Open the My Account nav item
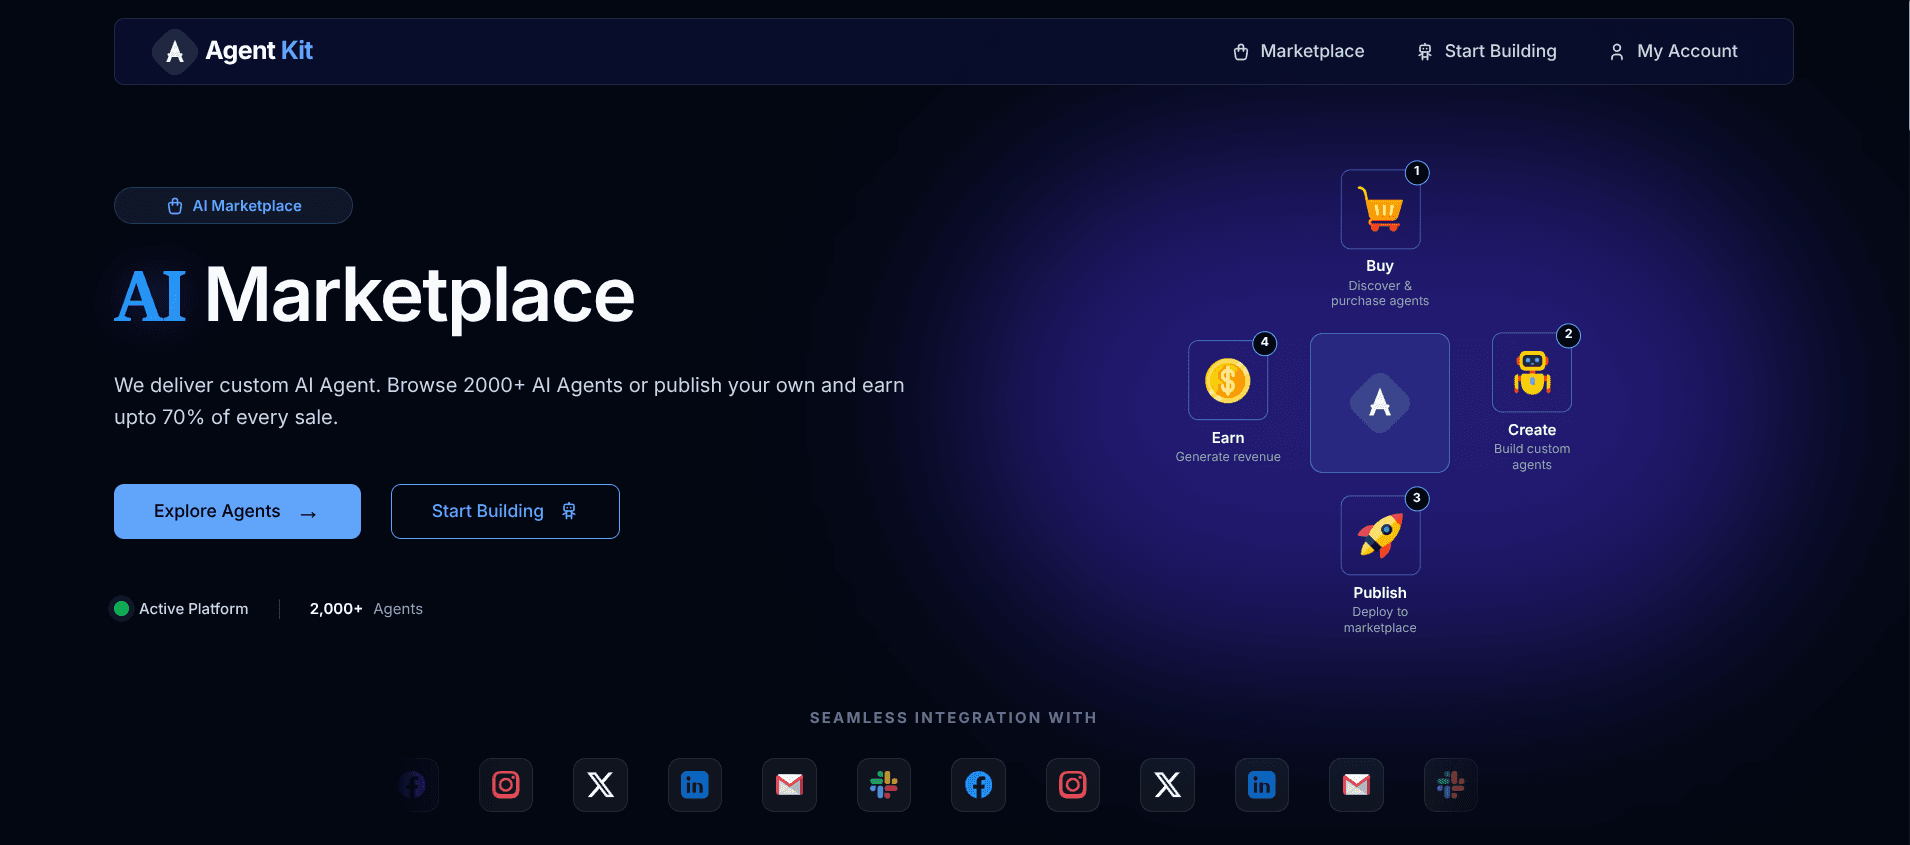 [1673, 51]
